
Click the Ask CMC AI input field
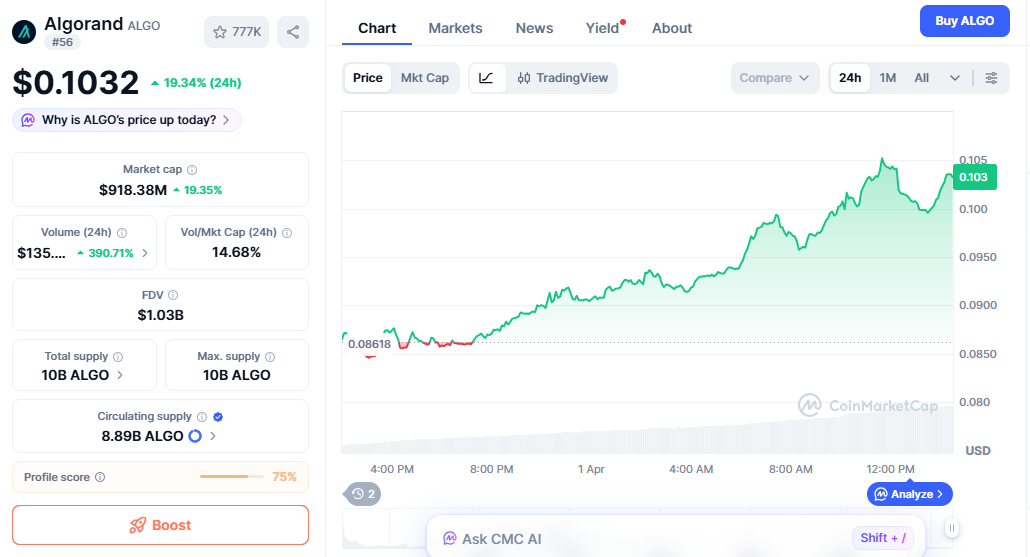point(676,539)
